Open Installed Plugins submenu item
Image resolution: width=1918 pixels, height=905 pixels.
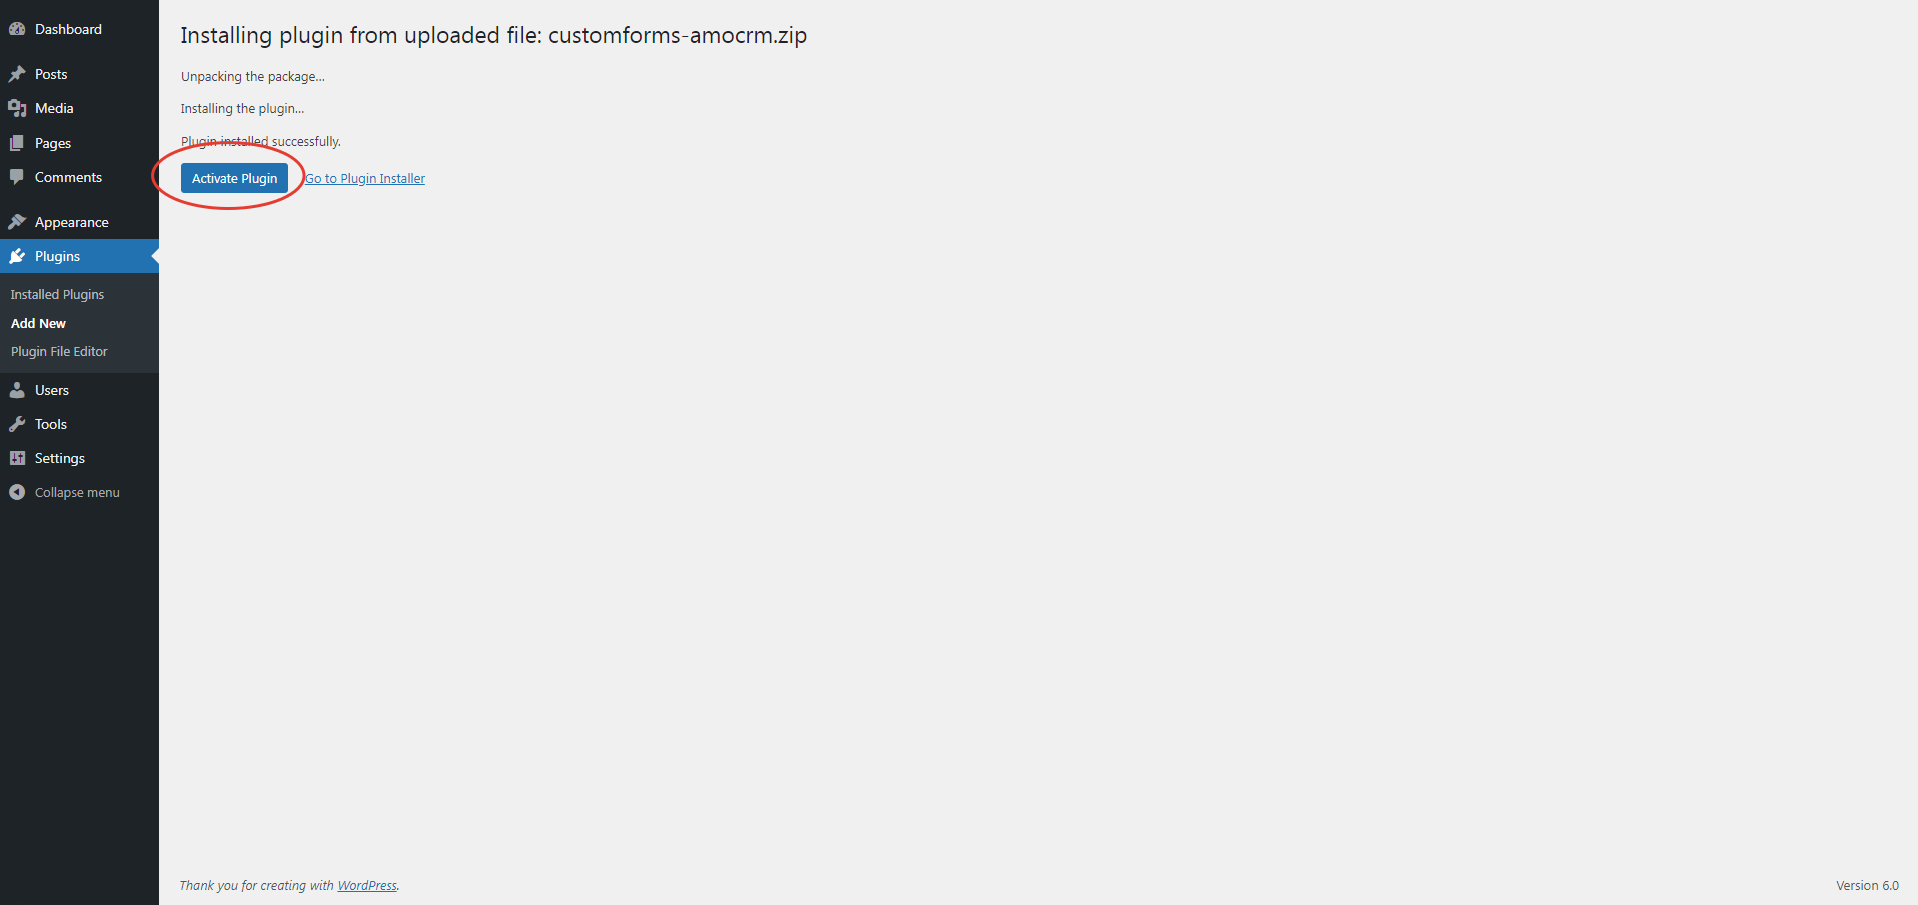click(57, 294)
